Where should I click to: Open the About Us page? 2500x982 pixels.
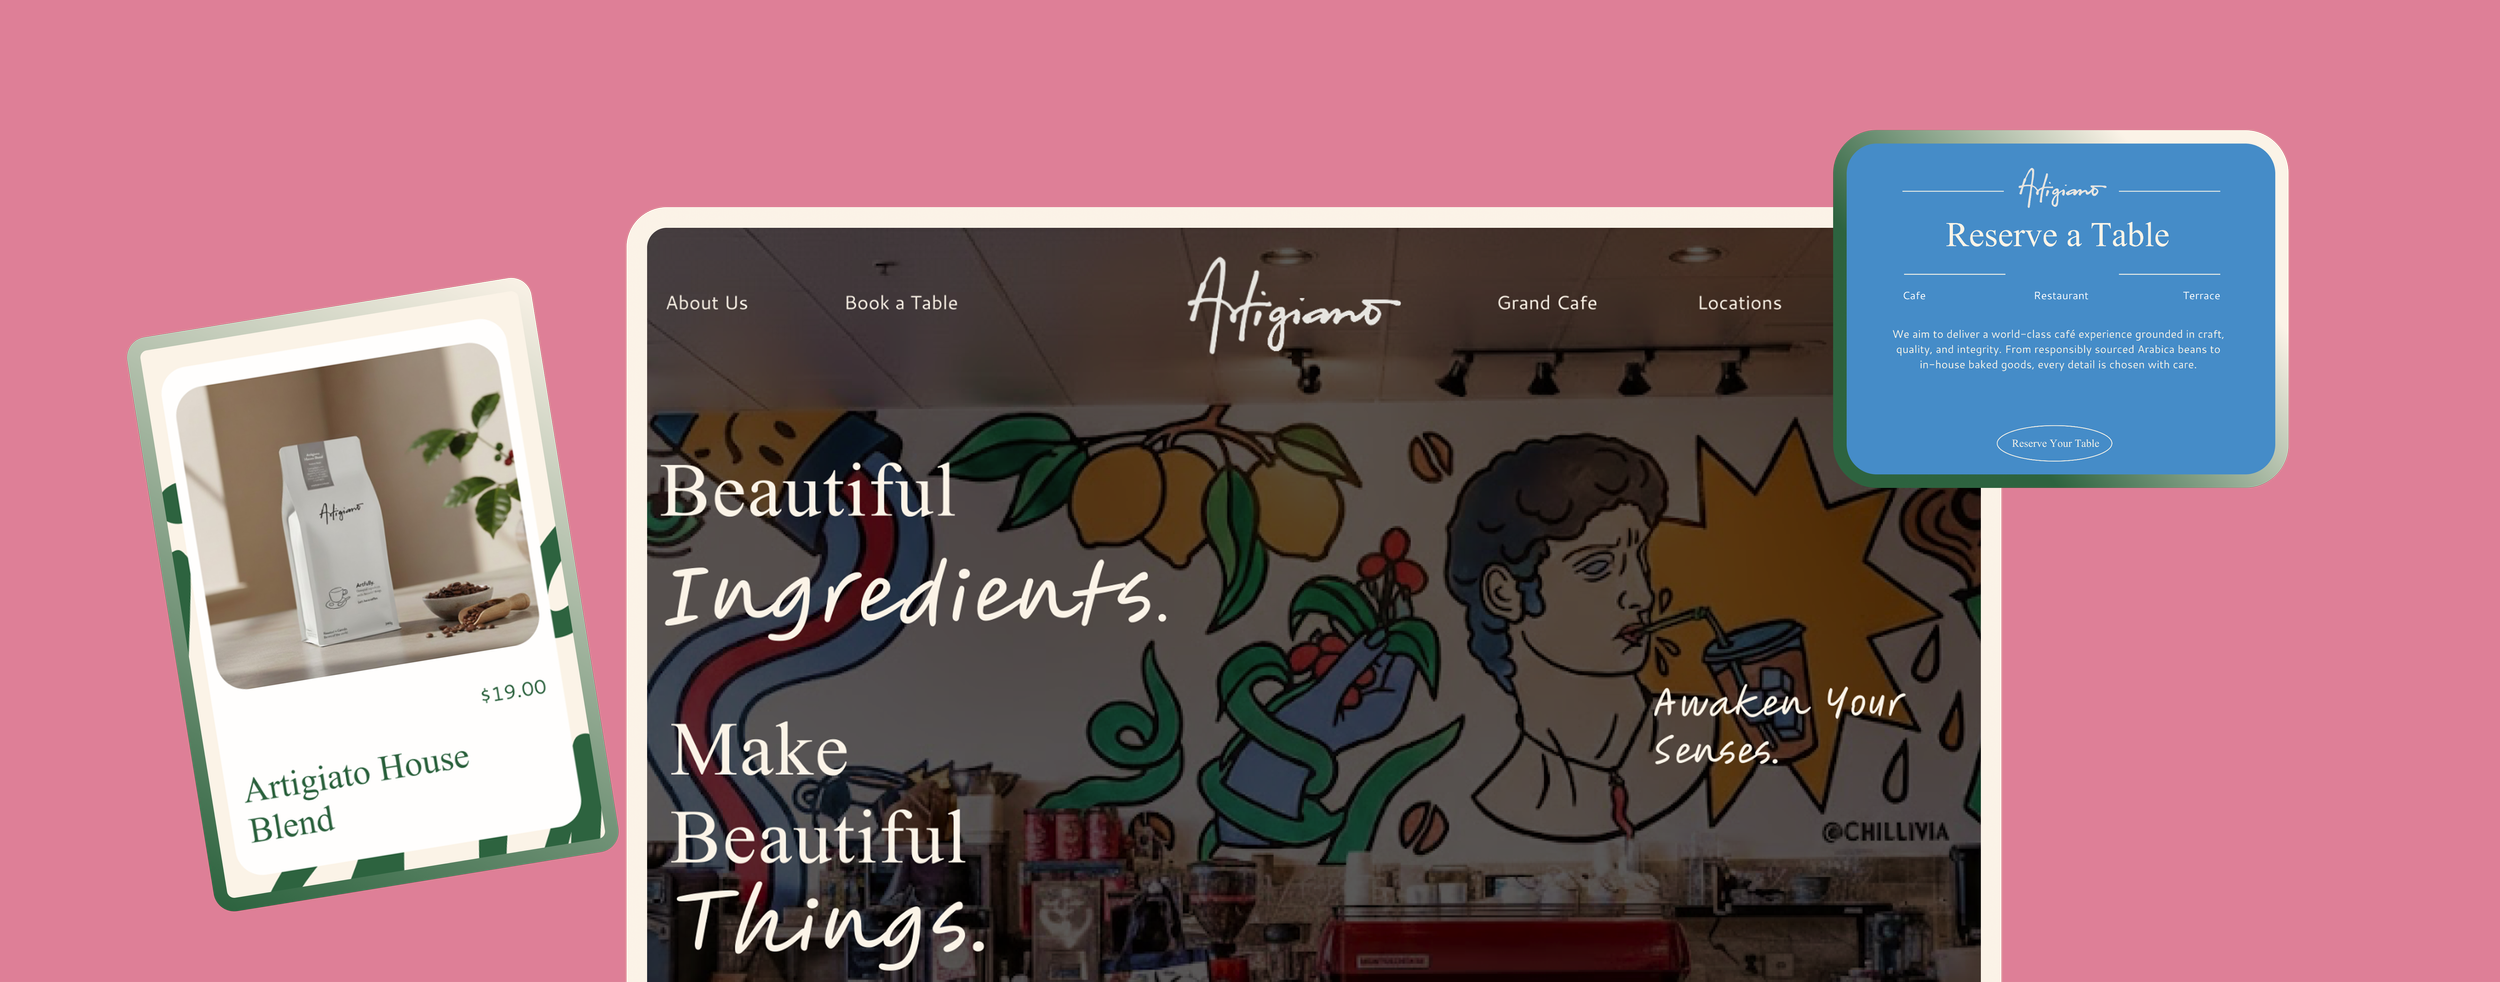coord(707,303)
